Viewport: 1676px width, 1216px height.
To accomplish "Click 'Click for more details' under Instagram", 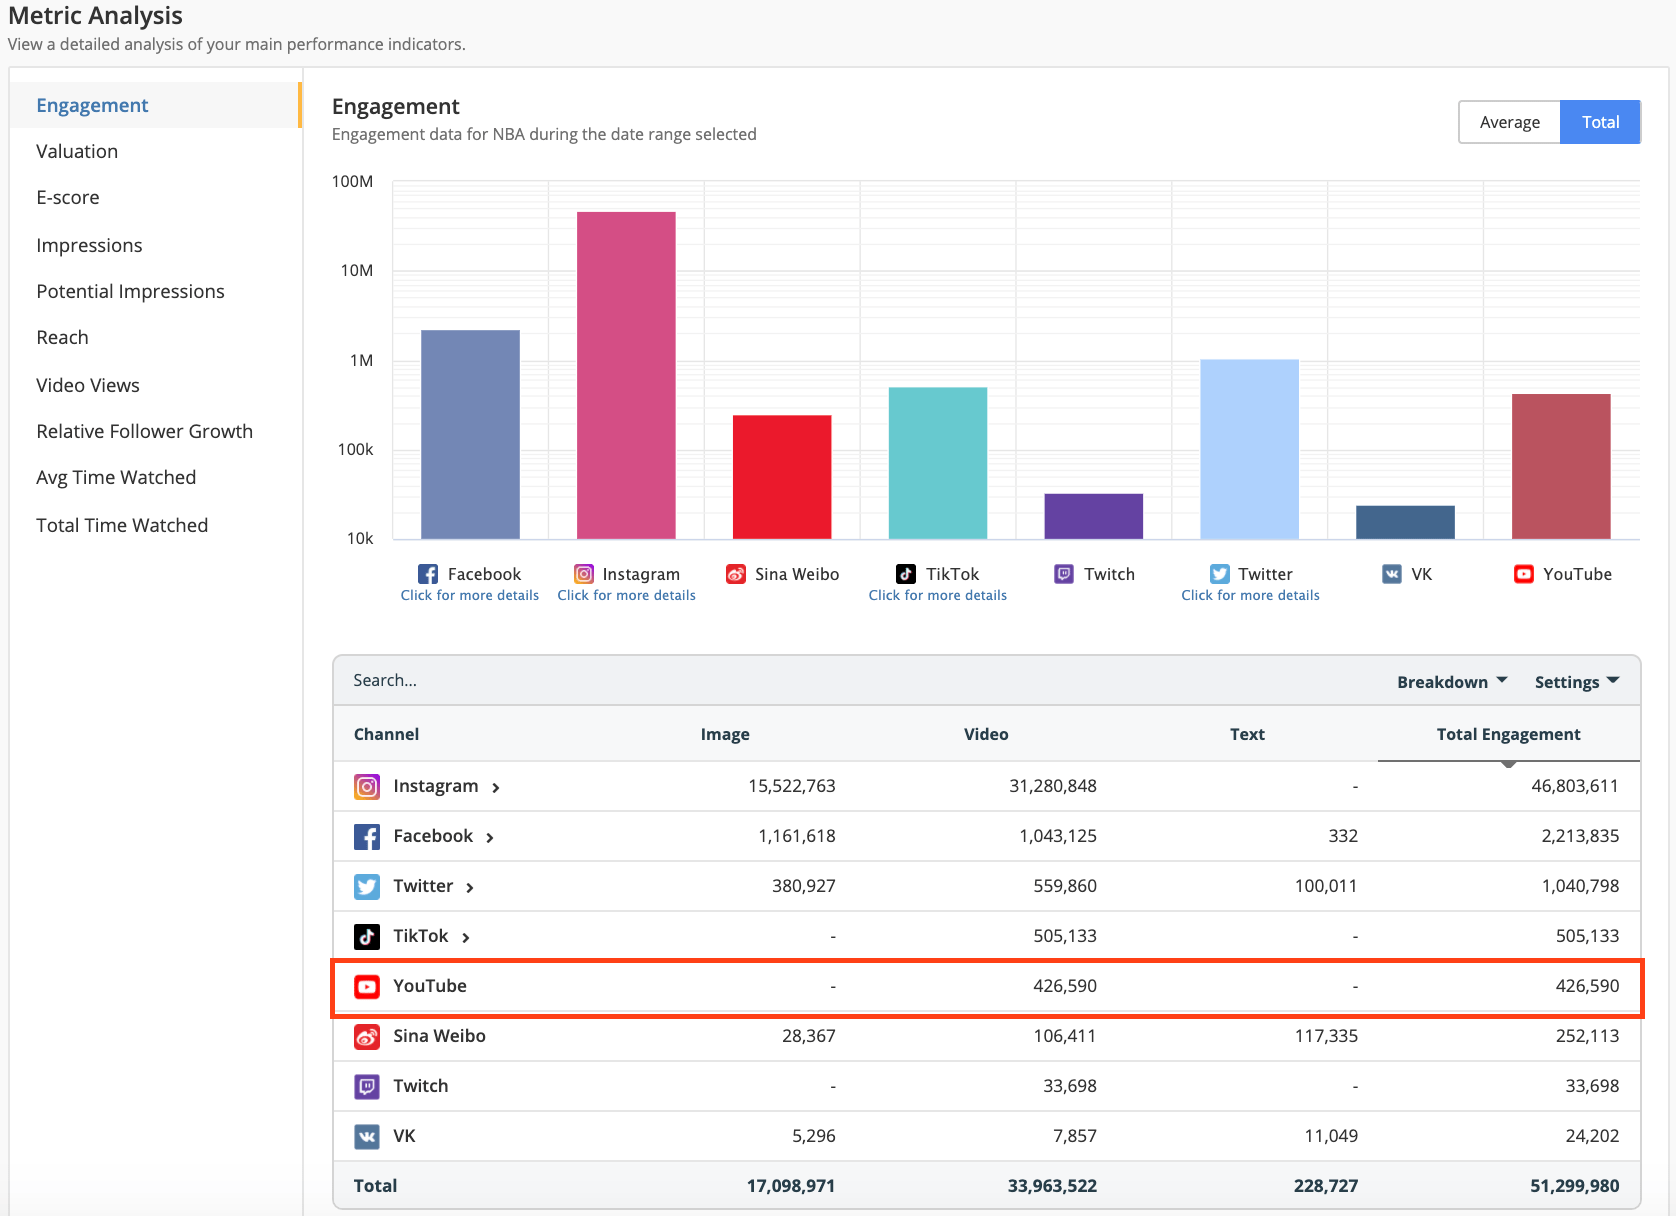I will pos(627,595).
